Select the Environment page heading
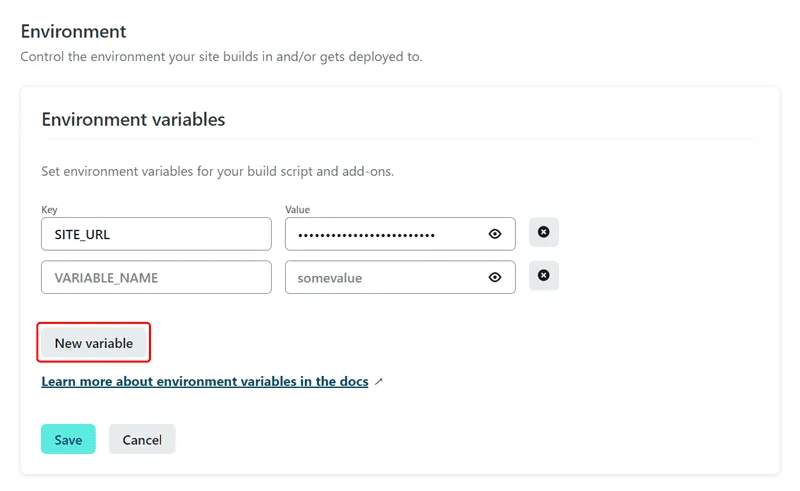This screenshot has height=491, width=800. 73,32
